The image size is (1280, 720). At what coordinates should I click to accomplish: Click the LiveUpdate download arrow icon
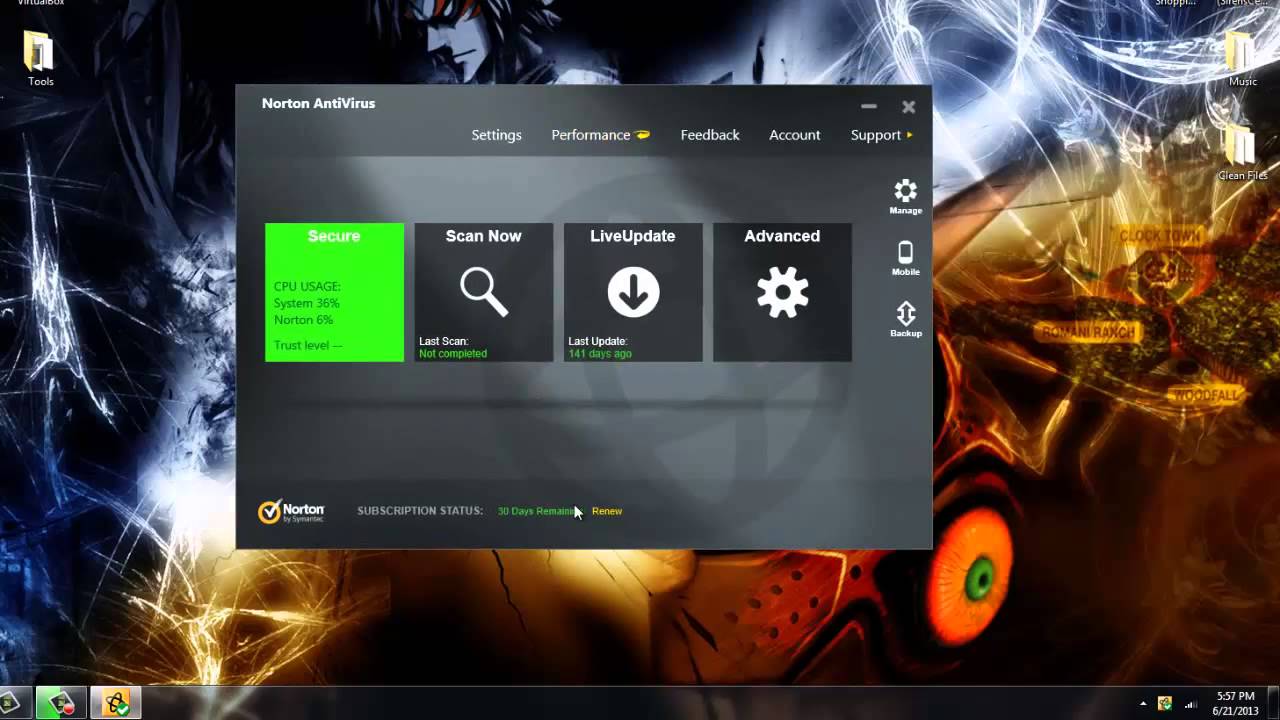click(x=633, y=292)
